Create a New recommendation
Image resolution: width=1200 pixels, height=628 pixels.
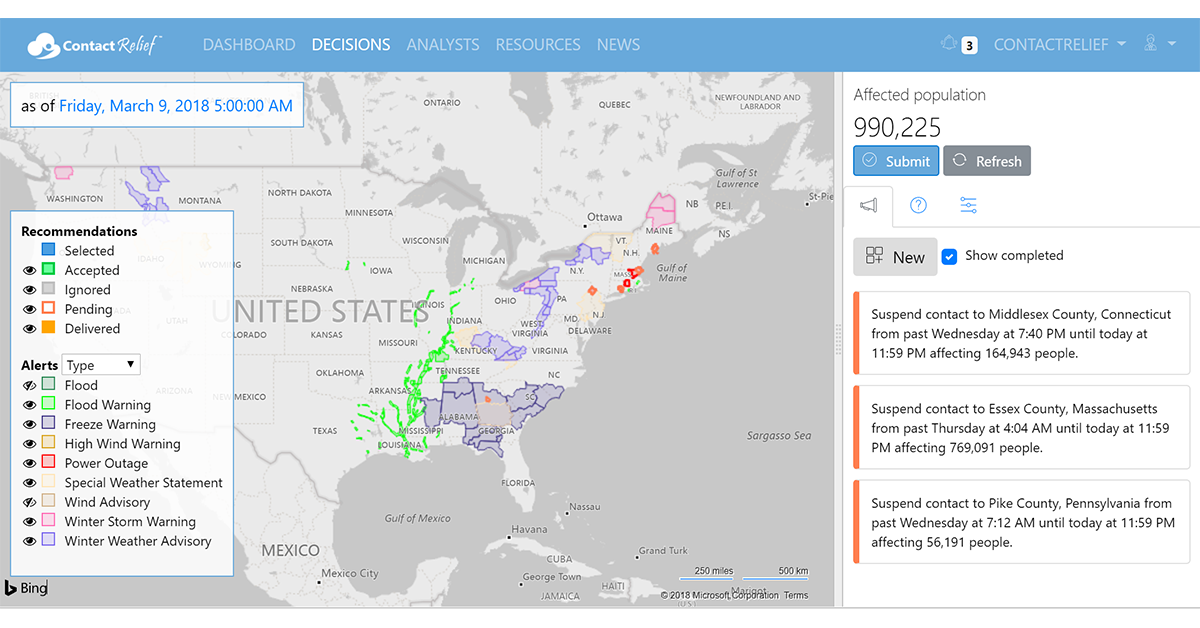(895, 257)
